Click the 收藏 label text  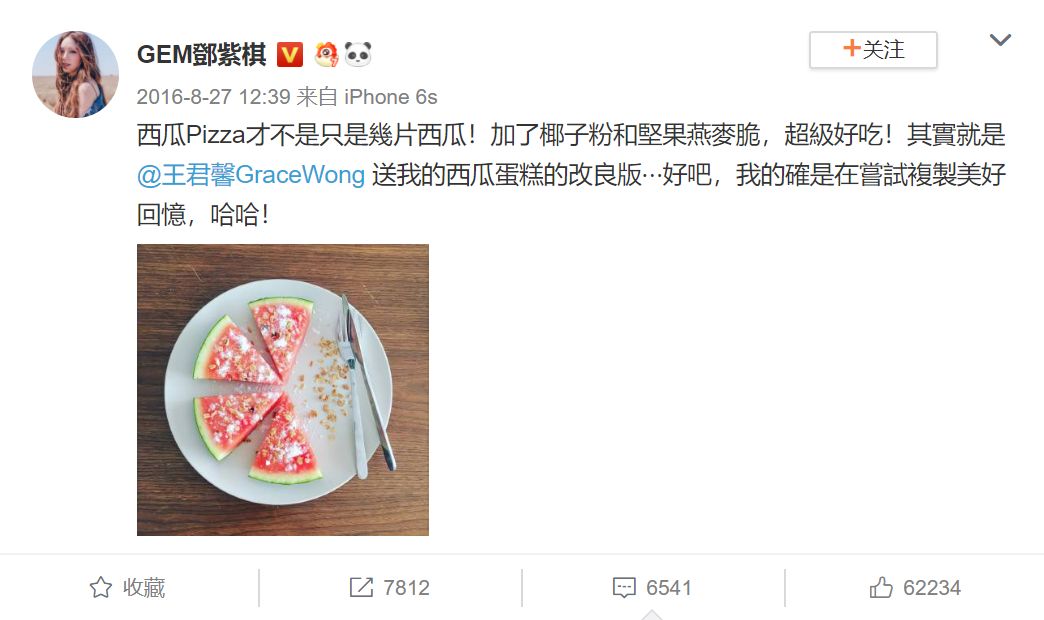click(x=144, y=587)
